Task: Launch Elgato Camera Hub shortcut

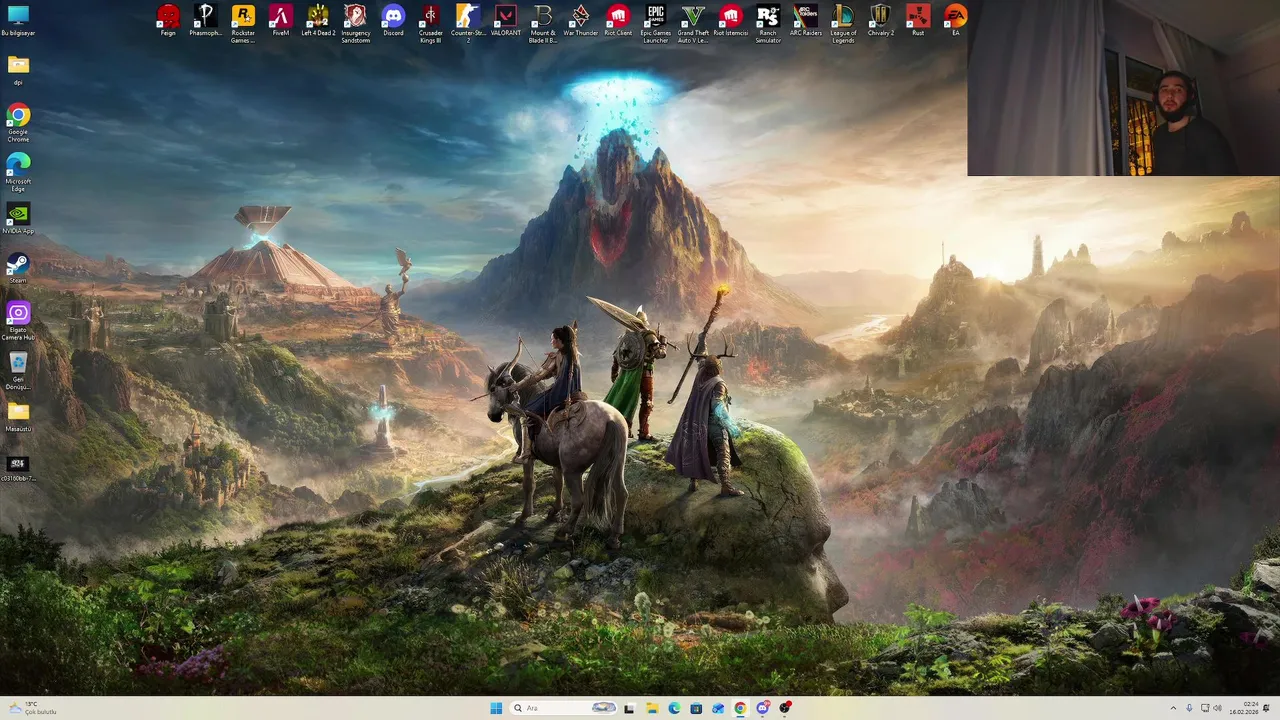Action: [x=18, y=322]
